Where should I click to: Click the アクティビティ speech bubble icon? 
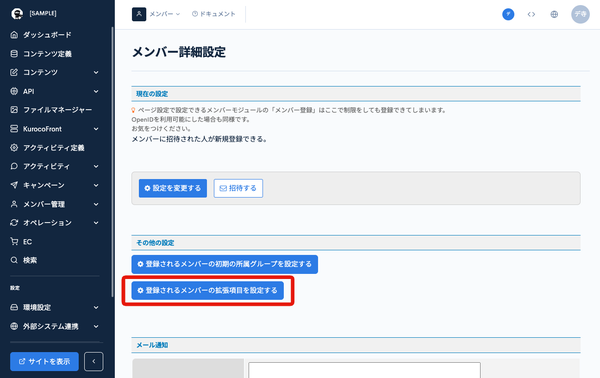(14, 166)
